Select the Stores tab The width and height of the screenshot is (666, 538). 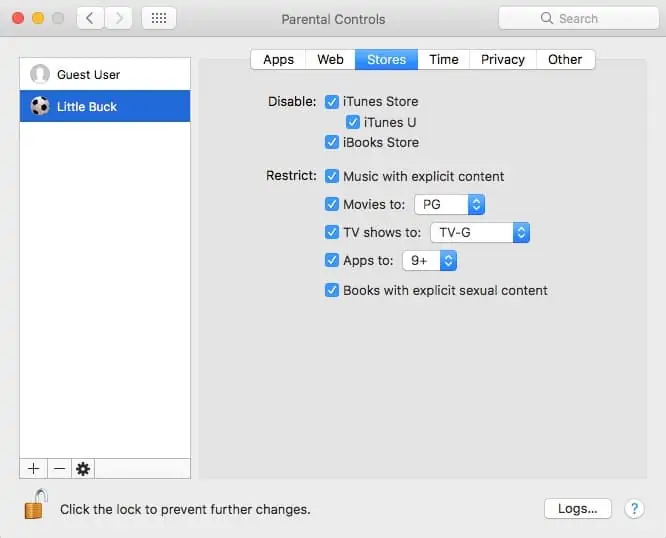click(x=387, y=59)
